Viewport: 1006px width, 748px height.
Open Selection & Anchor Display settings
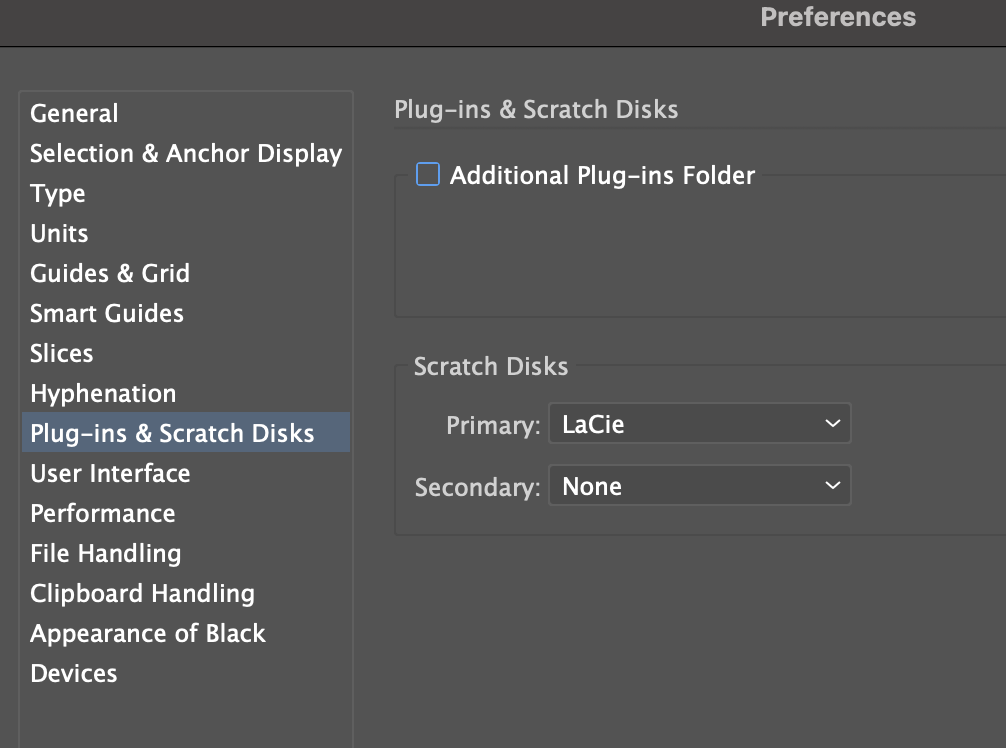(x=186, y=153)
